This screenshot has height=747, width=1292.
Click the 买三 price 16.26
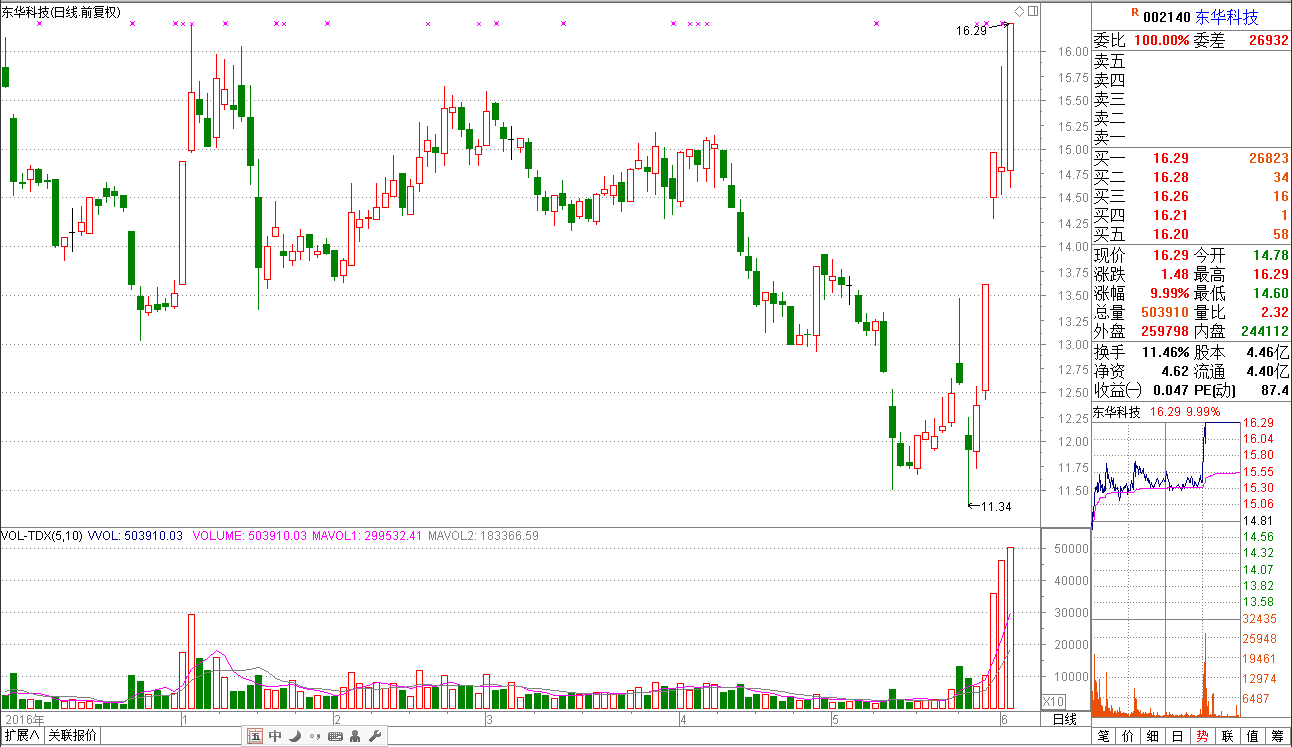pyautogui.click(x=1169, y=196)
